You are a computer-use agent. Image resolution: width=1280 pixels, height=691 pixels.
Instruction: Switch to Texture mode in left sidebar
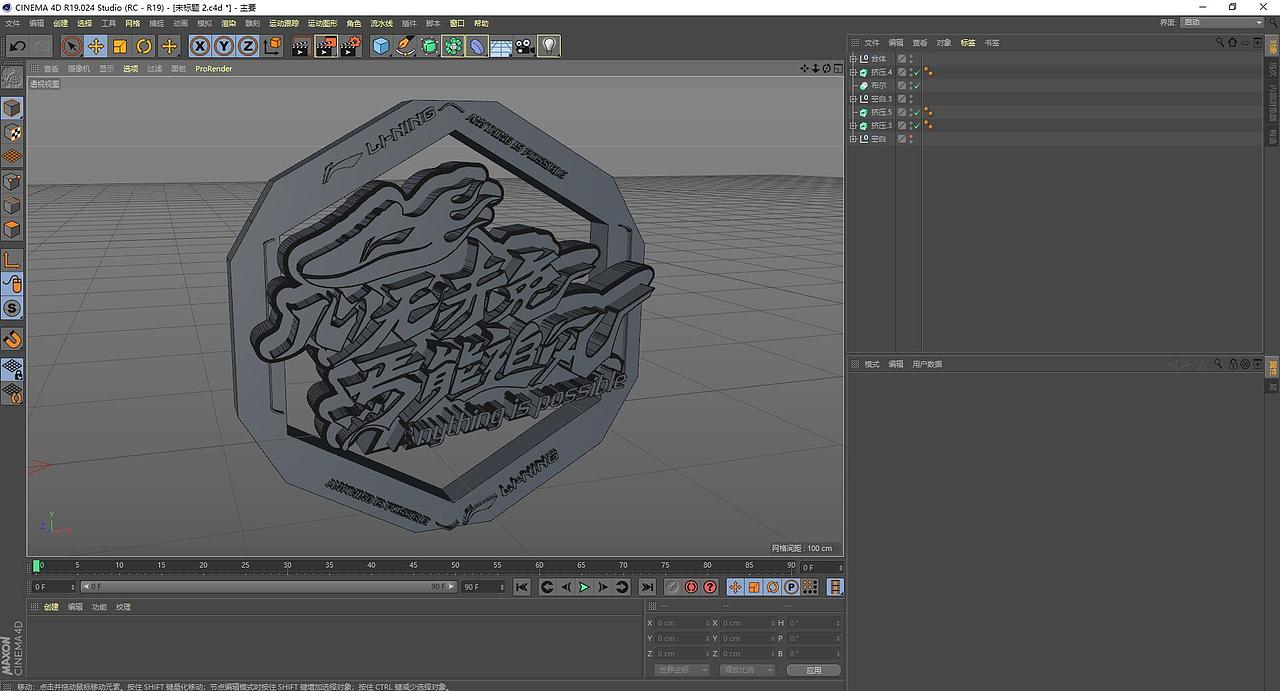coord(12,132)
